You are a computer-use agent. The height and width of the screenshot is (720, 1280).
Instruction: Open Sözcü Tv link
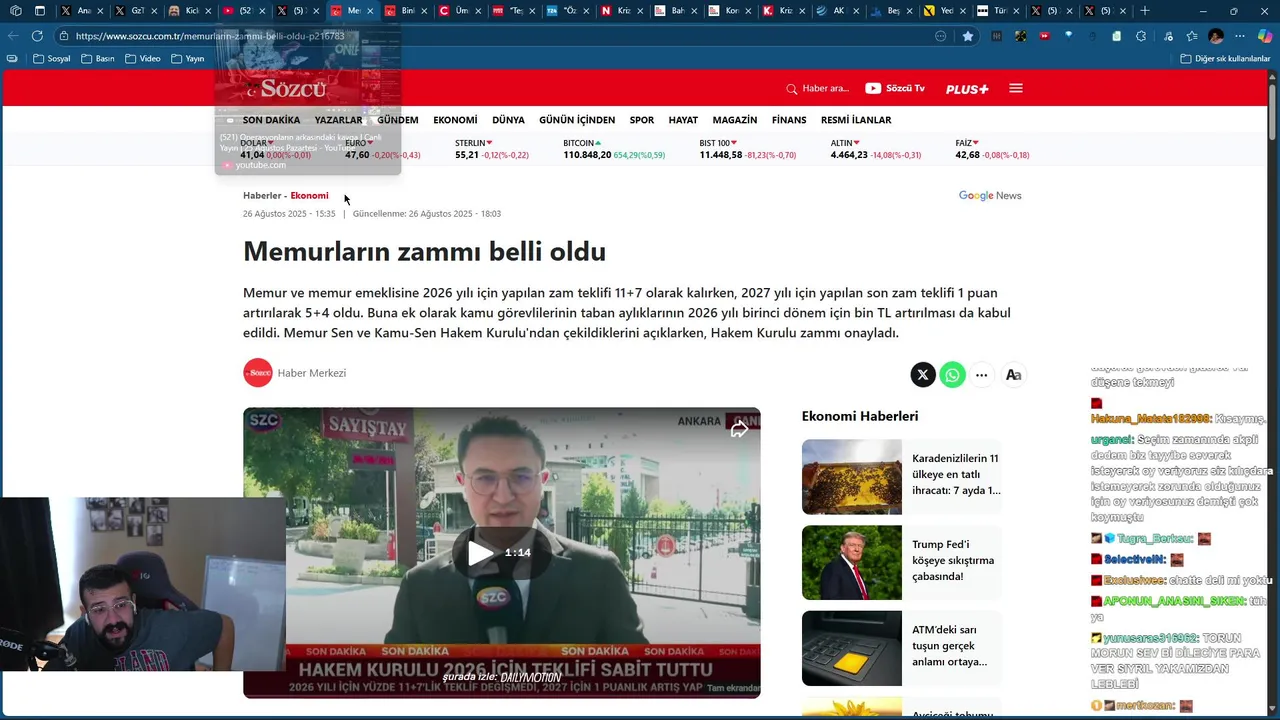pyautogui.click(x=895, y=88)
